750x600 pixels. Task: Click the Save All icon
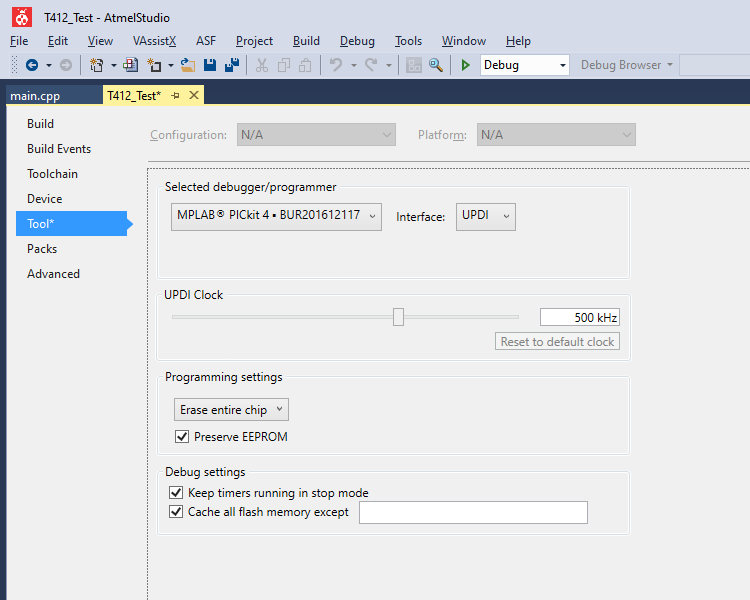232,65
